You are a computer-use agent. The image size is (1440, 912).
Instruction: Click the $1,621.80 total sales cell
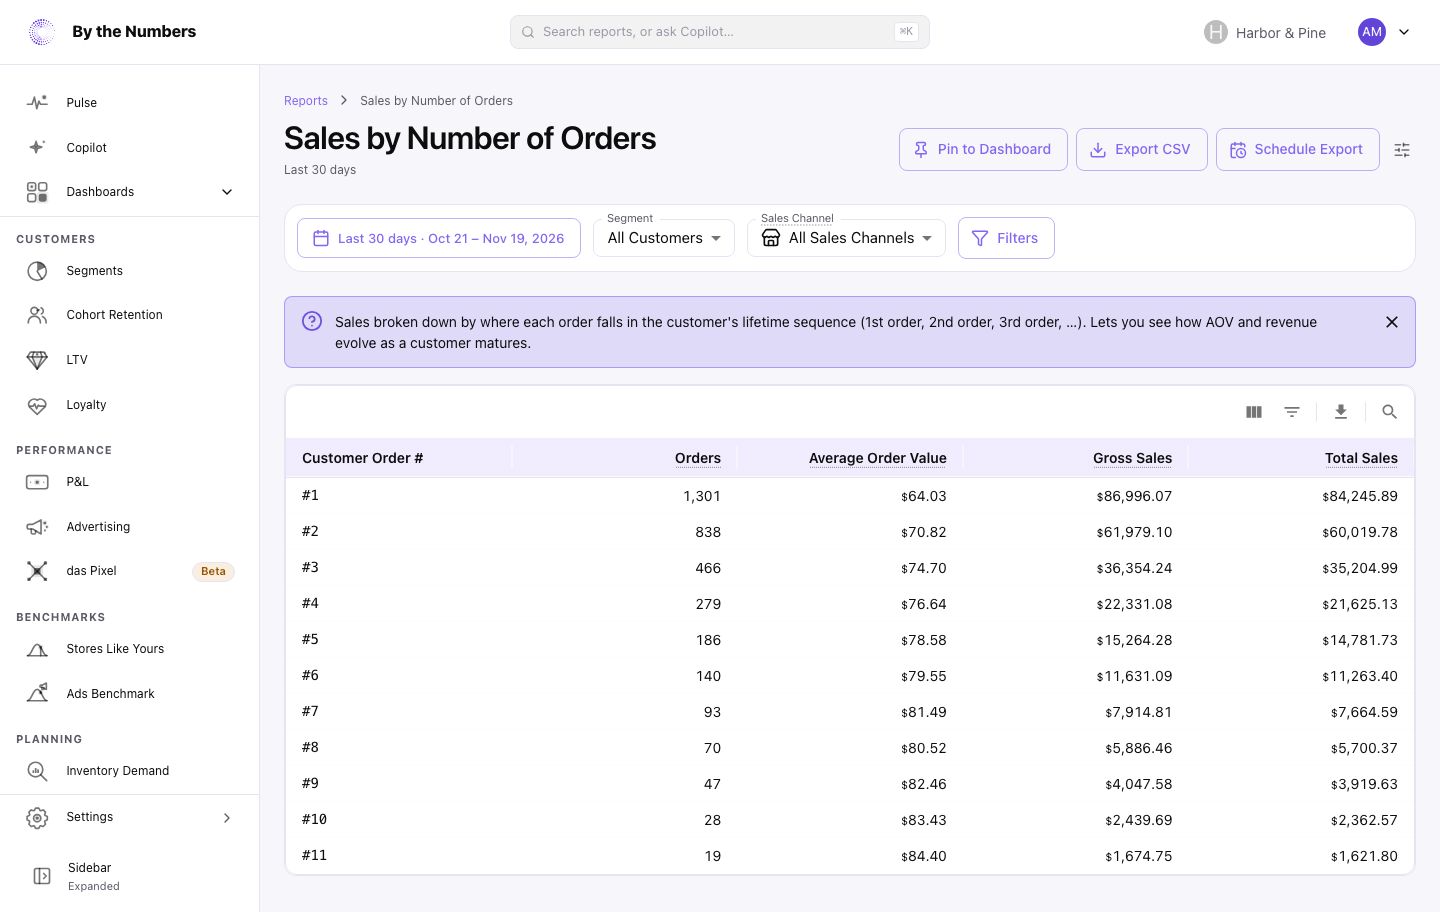pos(1364,856)
